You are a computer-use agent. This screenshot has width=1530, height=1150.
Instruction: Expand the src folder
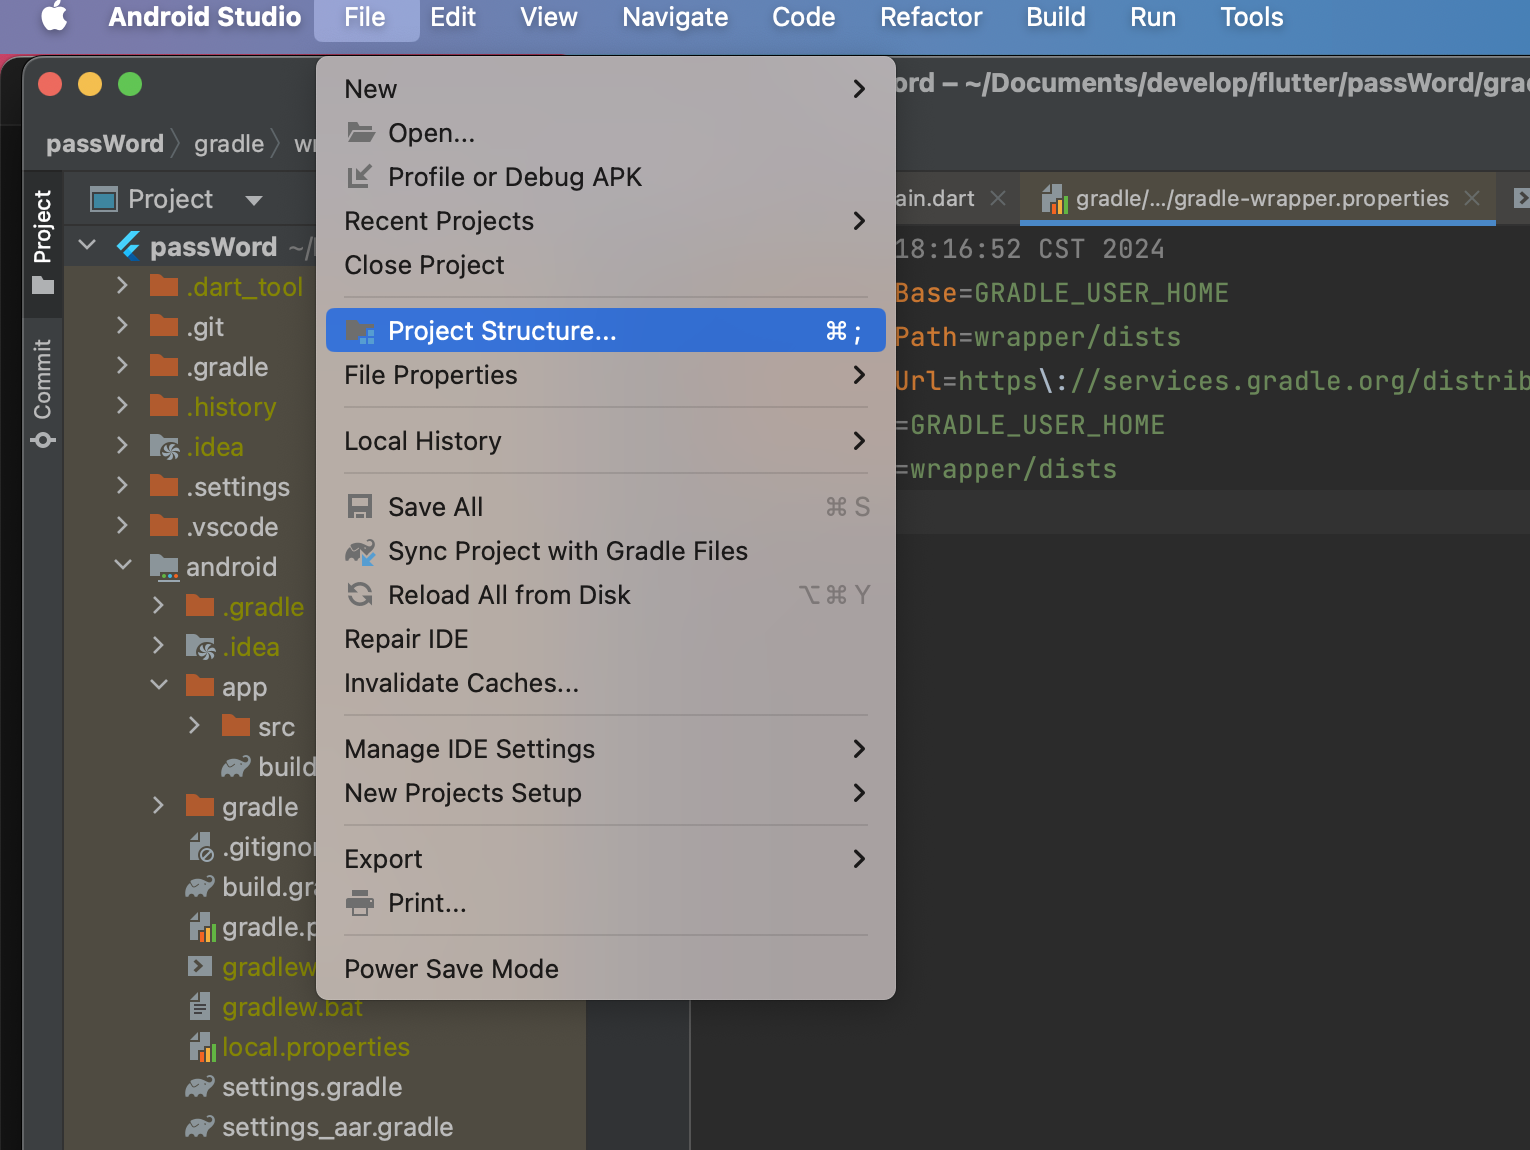point(195,726)
